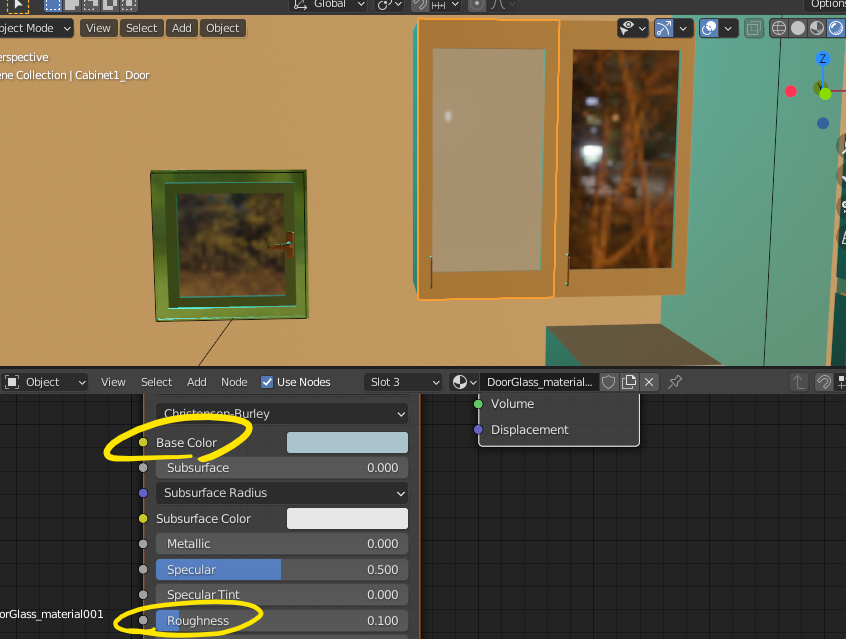Open the node editor View menu
This screenshot has height=639, width=846.
[113, 382]
